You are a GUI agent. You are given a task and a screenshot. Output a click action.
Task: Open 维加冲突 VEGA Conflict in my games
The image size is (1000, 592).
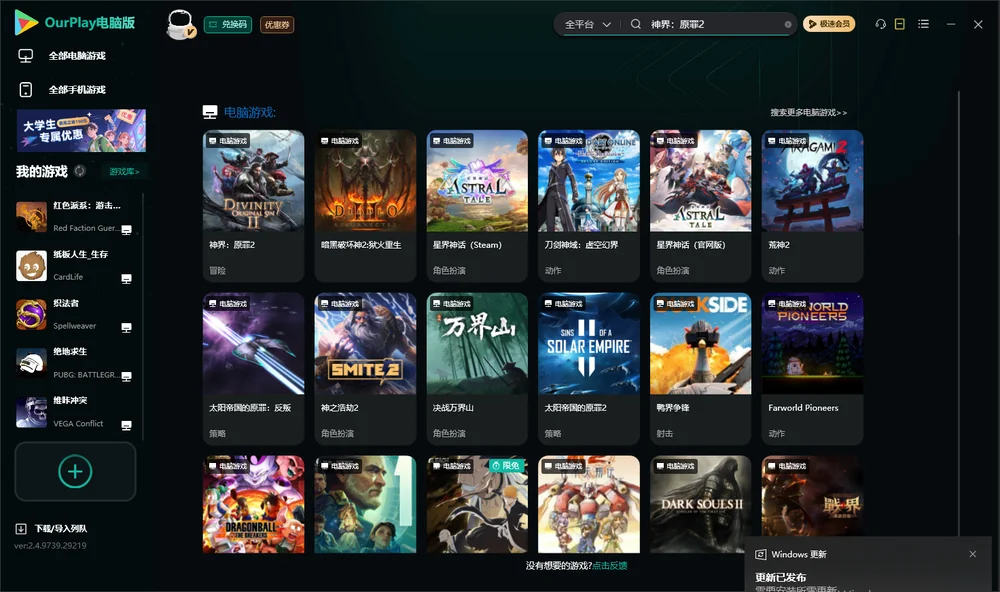click(x=75, y=412)
